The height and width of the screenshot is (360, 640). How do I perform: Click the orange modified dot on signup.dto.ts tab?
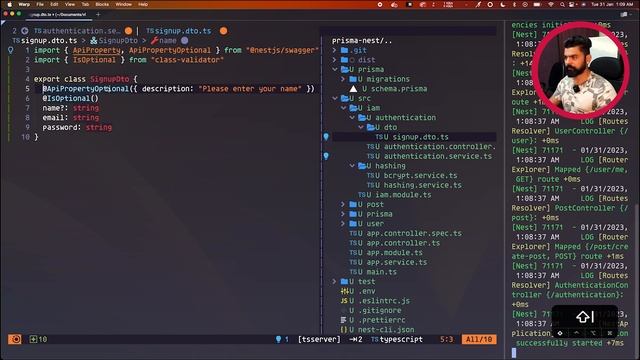[x=223, y=31]
